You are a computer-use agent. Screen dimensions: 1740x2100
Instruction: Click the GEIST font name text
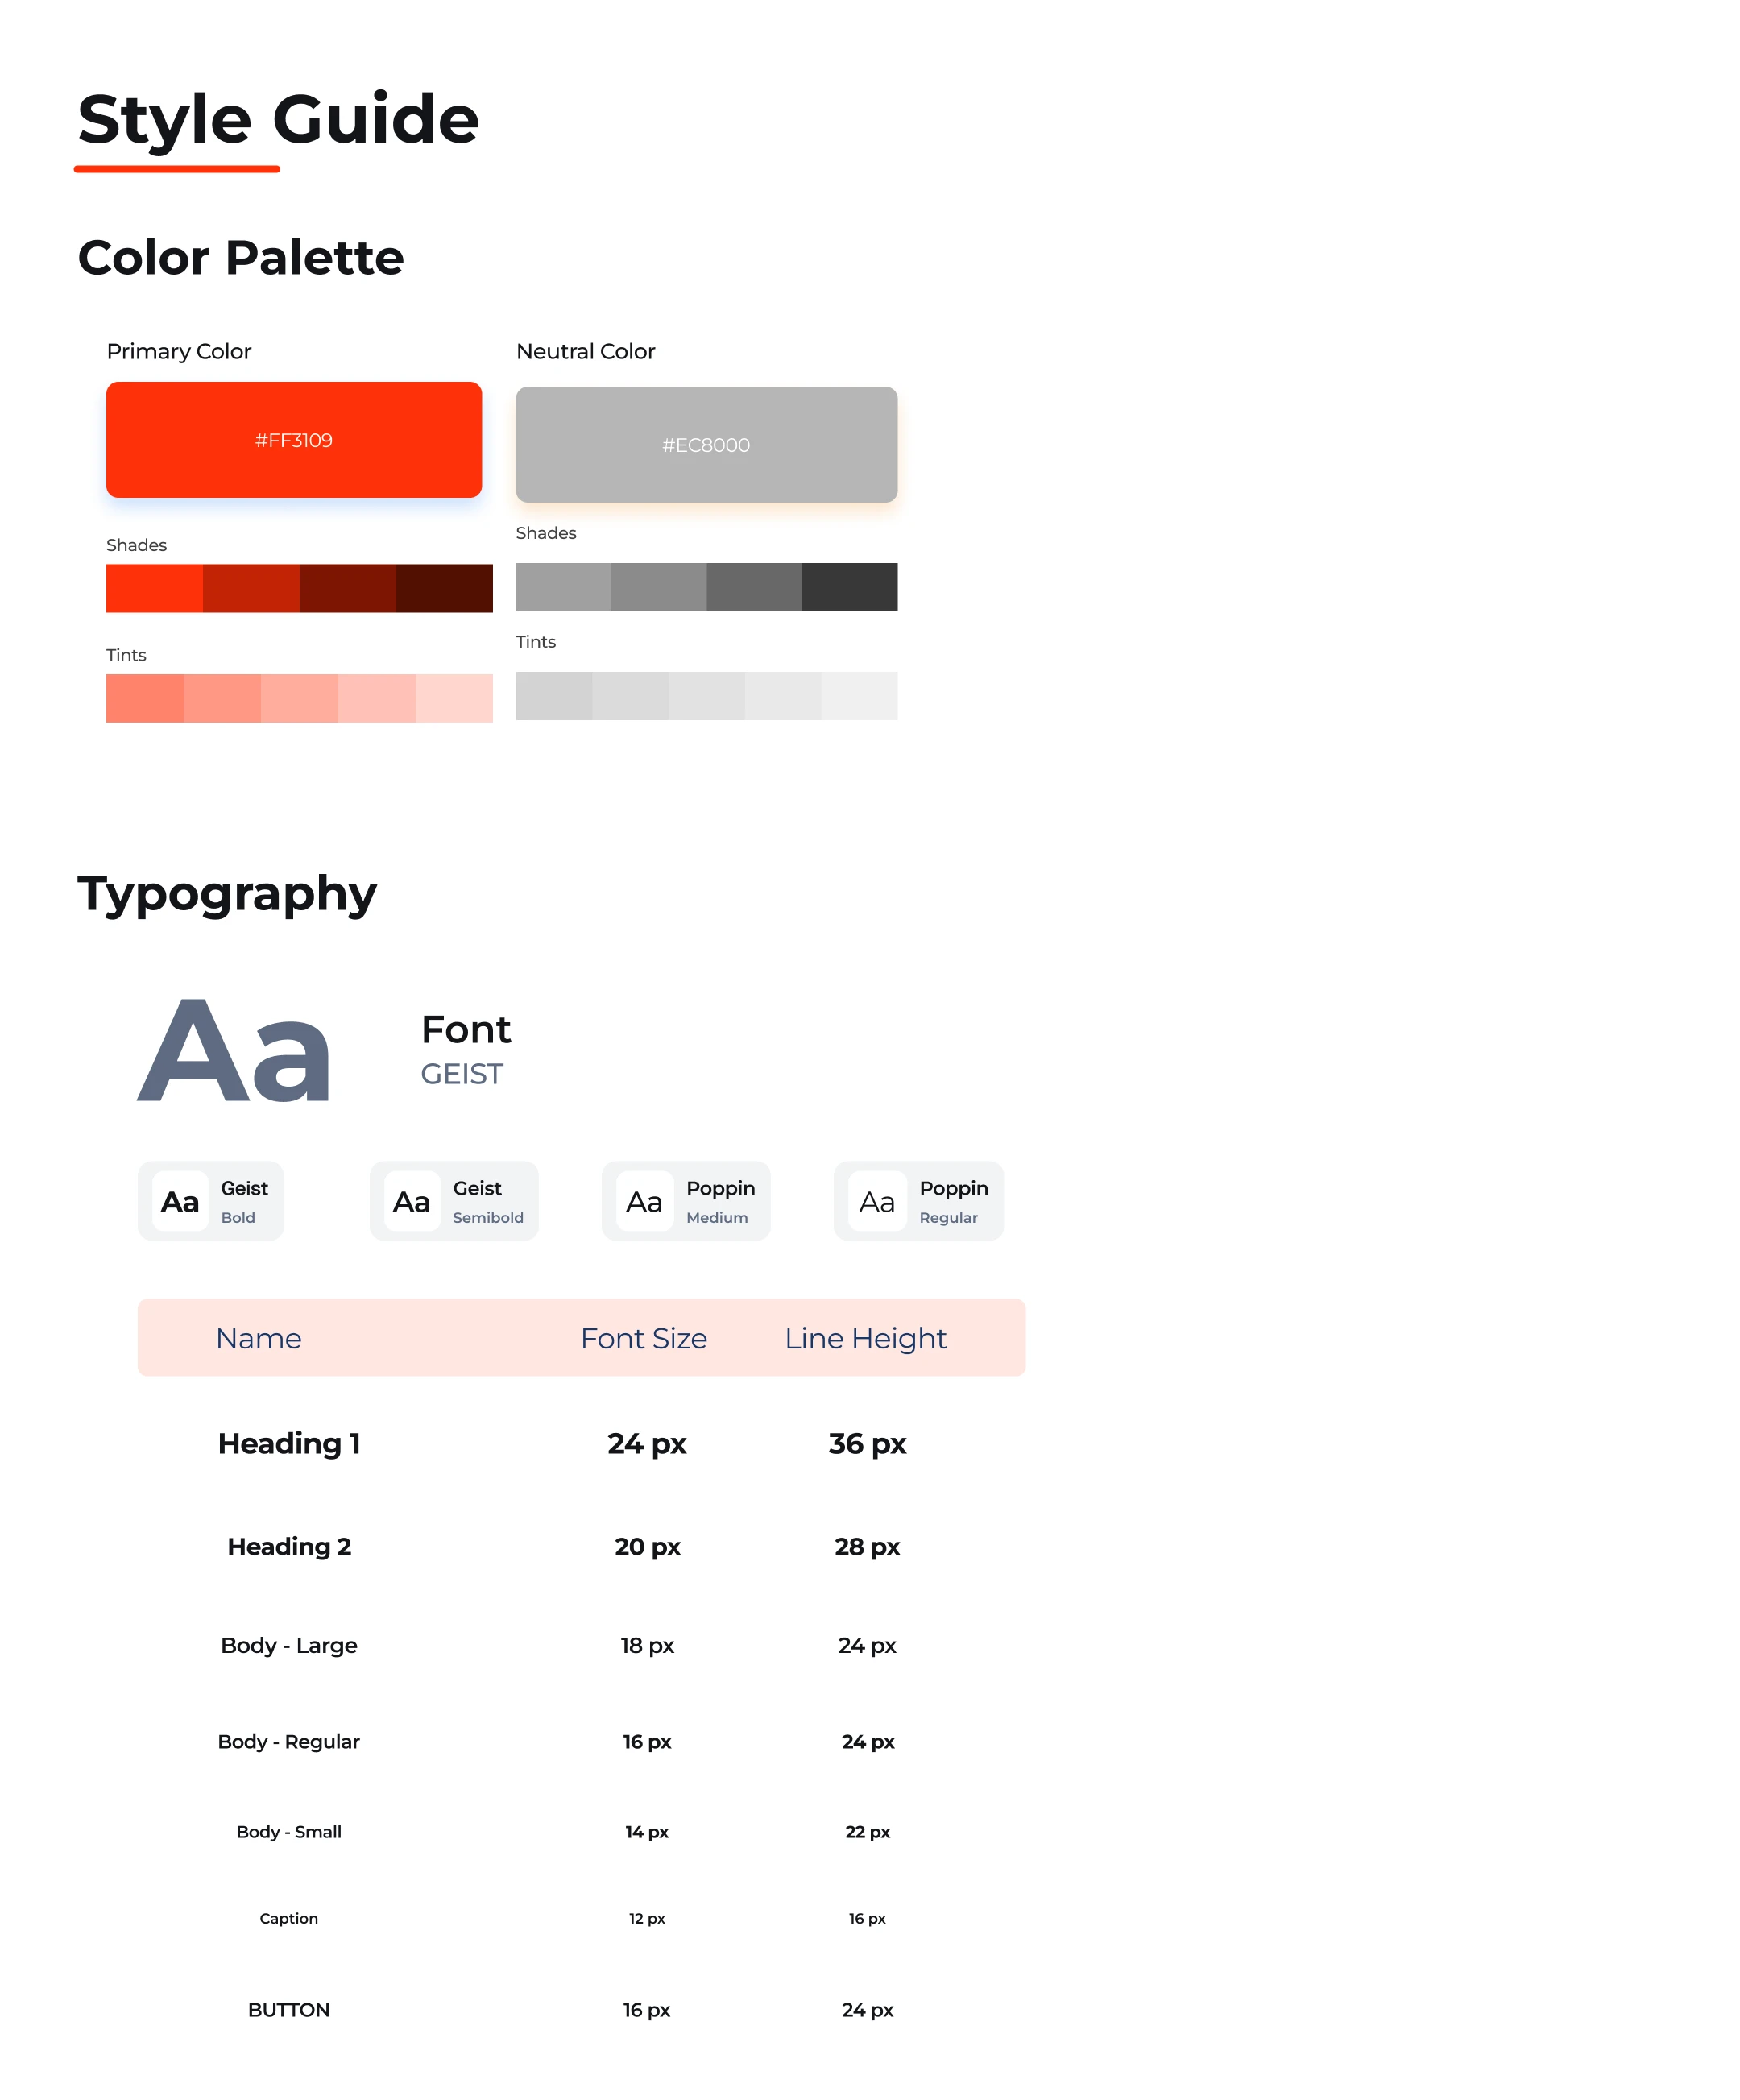pos(461,1074)
